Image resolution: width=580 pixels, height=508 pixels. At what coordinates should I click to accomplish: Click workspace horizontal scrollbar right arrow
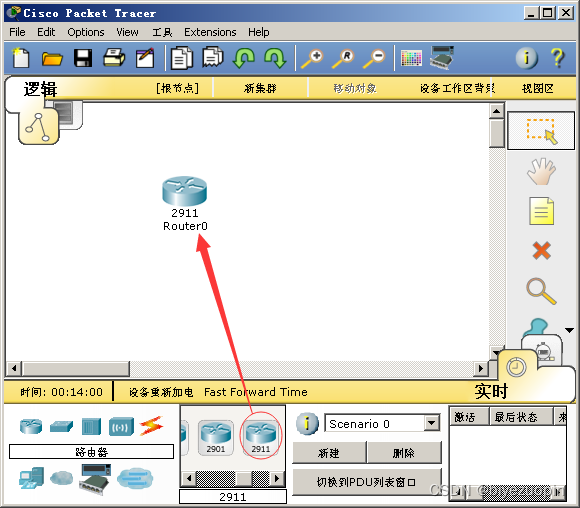point(480,368)
